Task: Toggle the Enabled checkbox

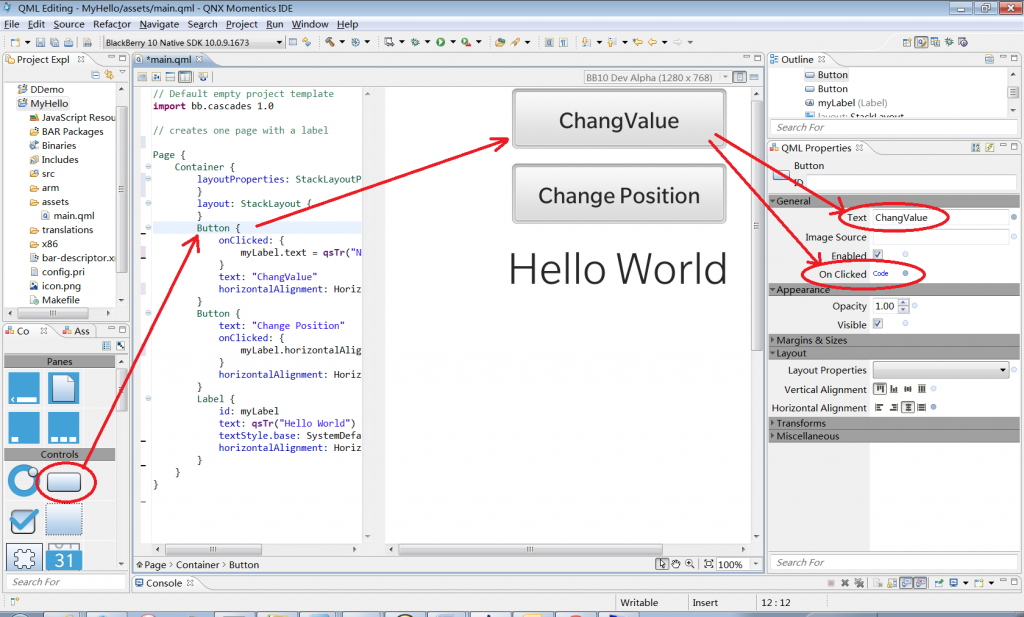Action: click(x=878, y=255)
